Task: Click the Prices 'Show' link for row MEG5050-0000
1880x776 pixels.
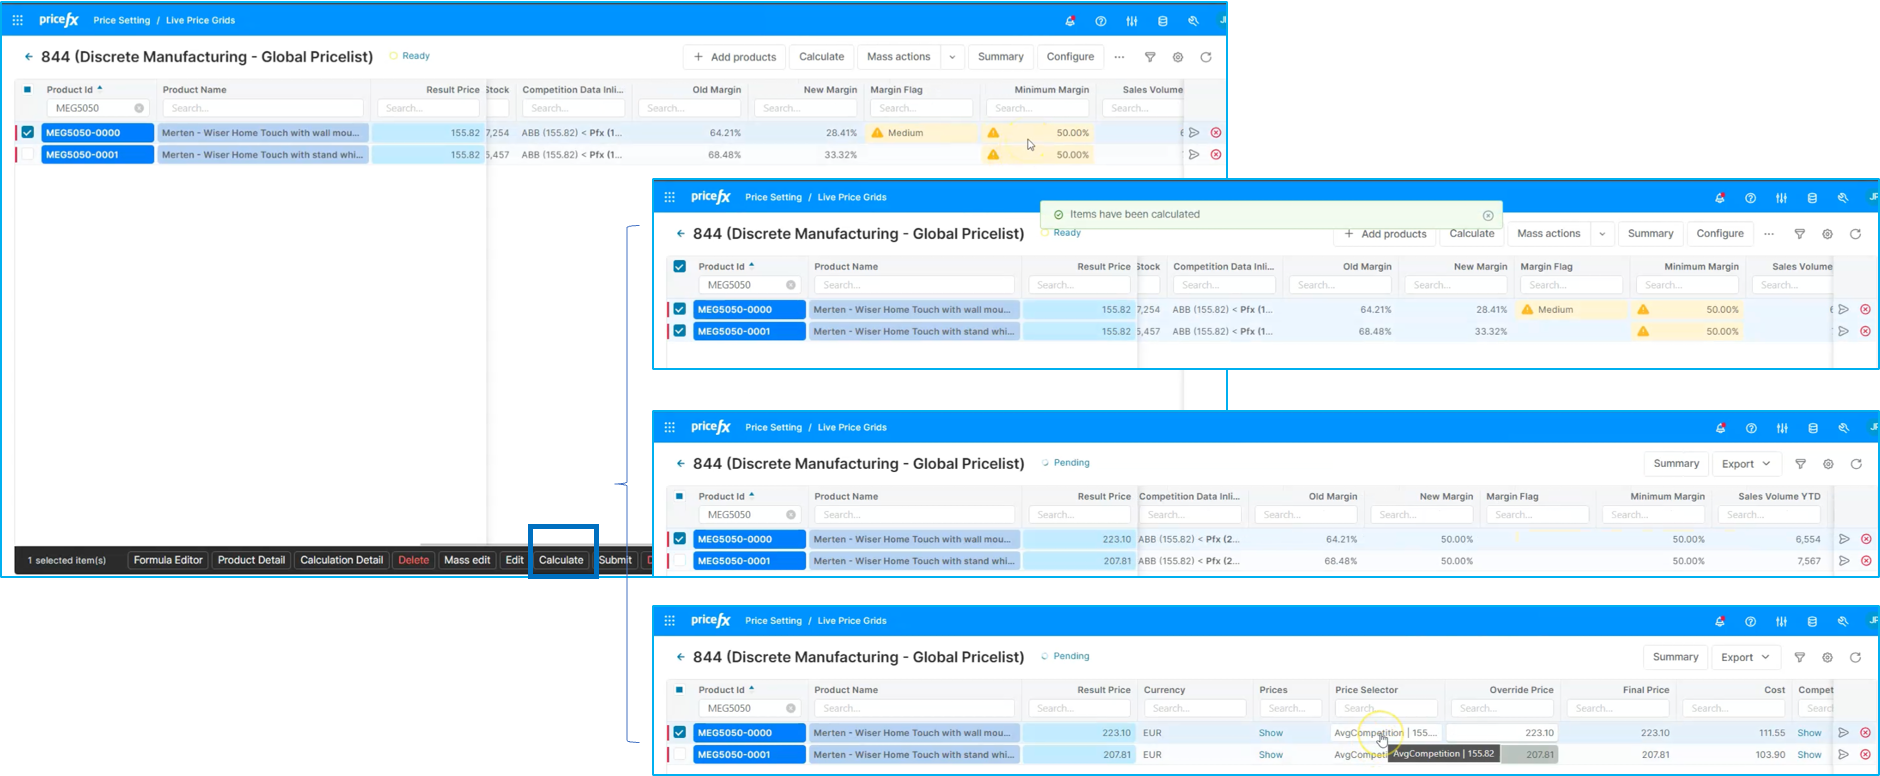Action: pos(1270,733)
